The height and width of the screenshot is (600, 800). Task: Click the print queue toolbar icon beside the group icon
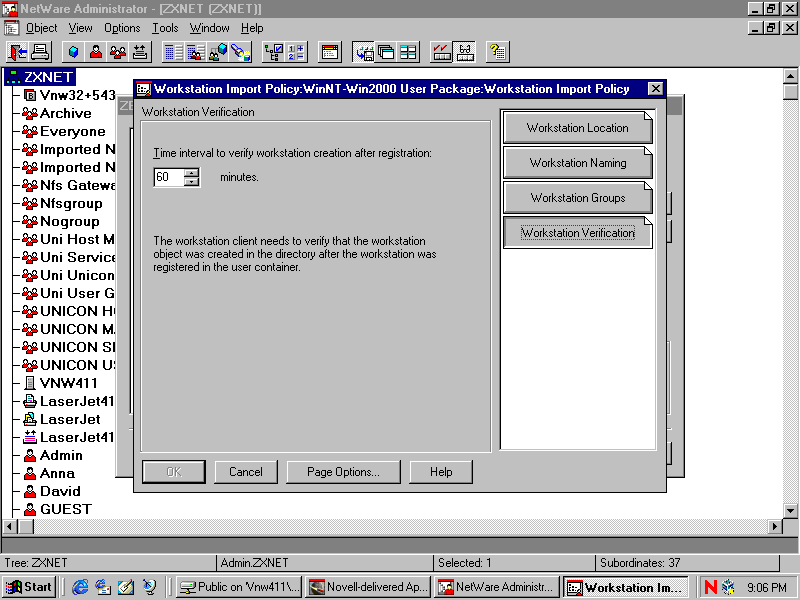pos(140,52)
